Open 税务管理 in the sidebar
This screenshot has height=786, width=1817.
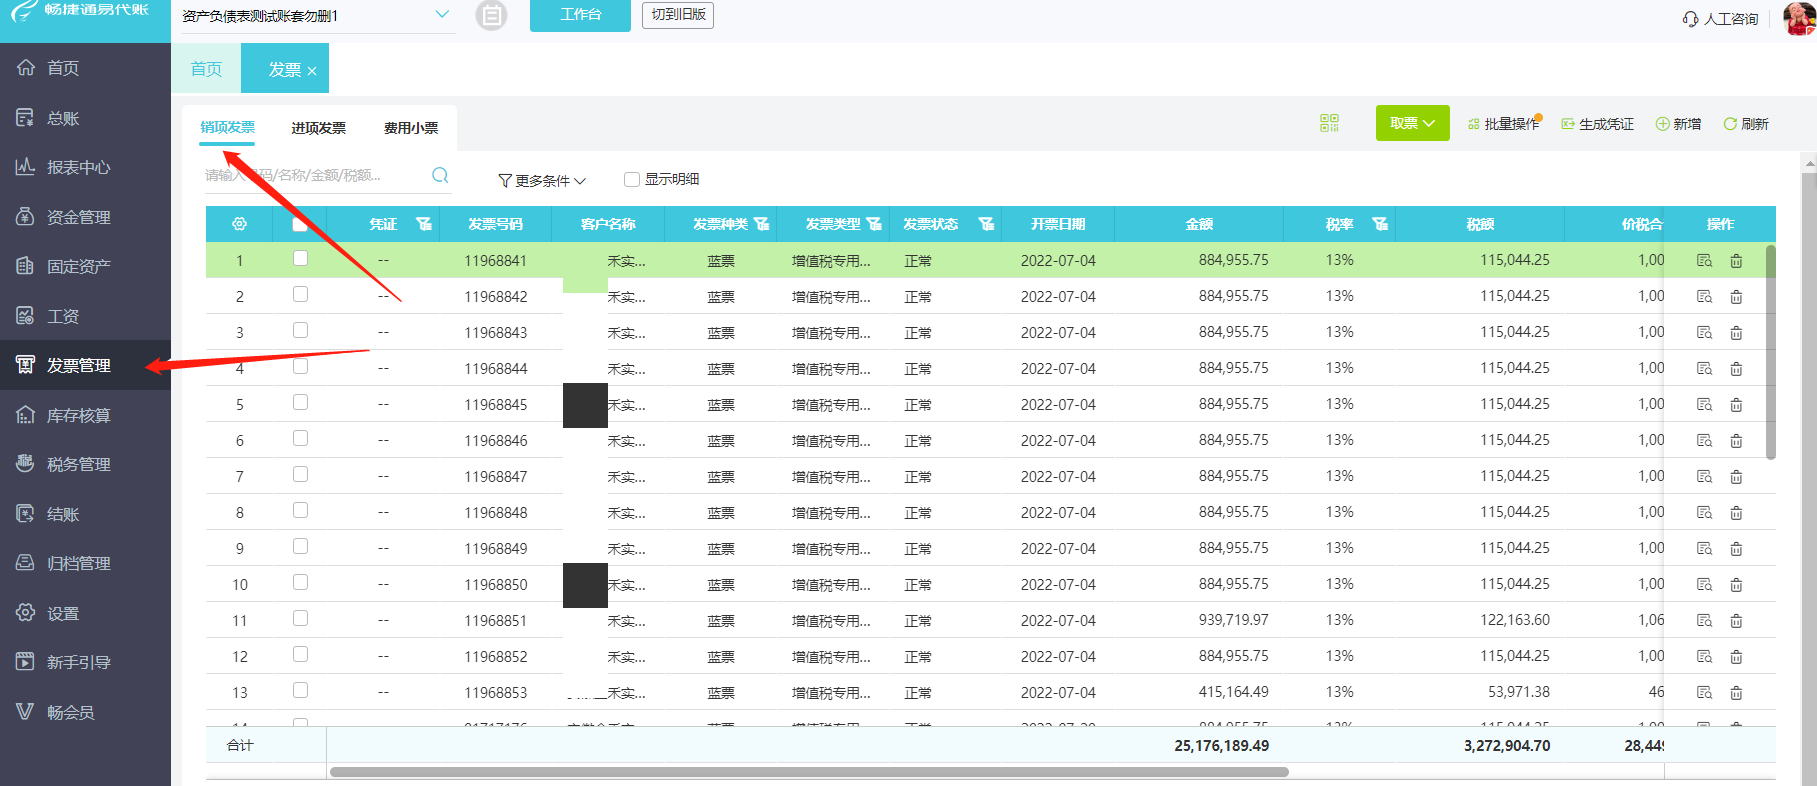(x=78, y=464)
